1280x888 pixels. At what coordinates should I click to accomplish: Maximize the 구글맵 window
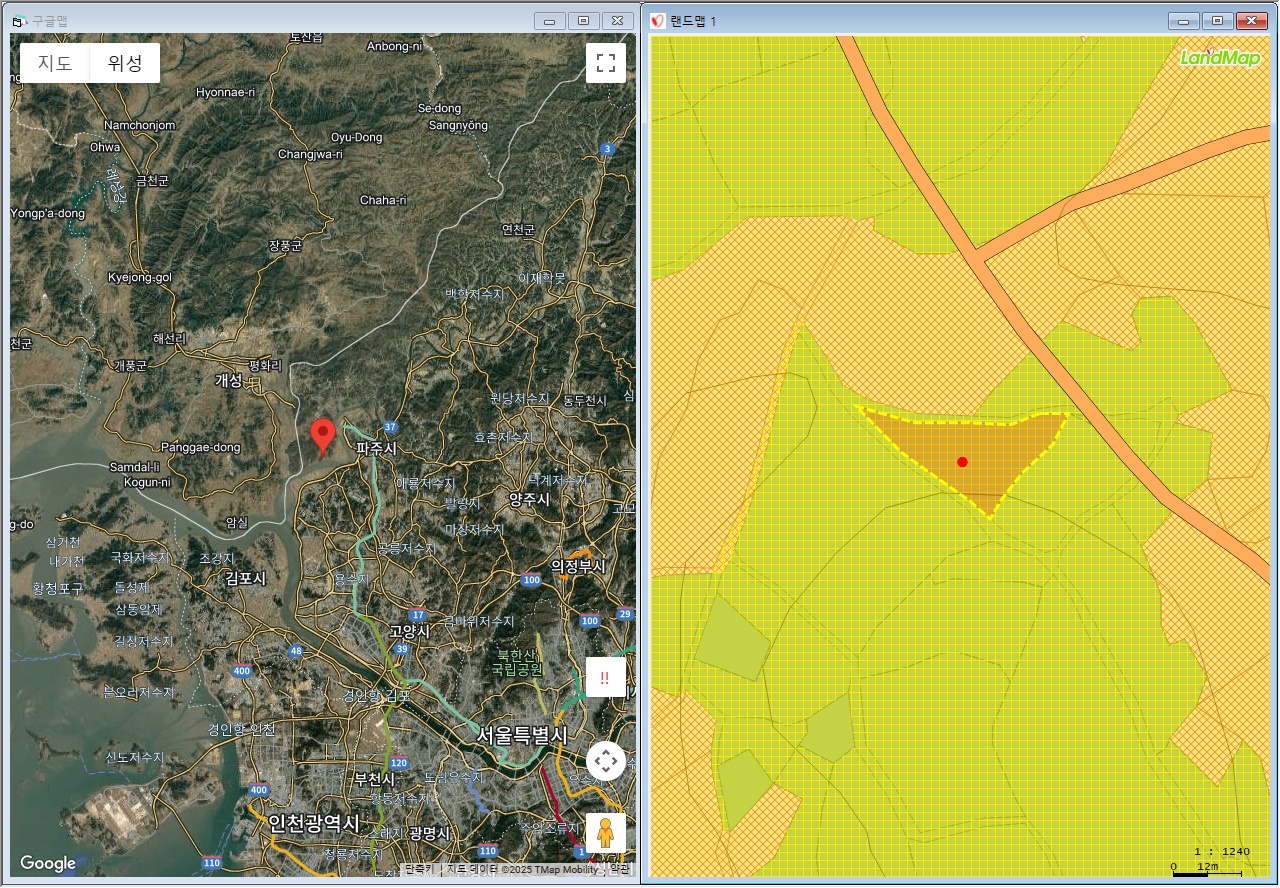(584, 20)
